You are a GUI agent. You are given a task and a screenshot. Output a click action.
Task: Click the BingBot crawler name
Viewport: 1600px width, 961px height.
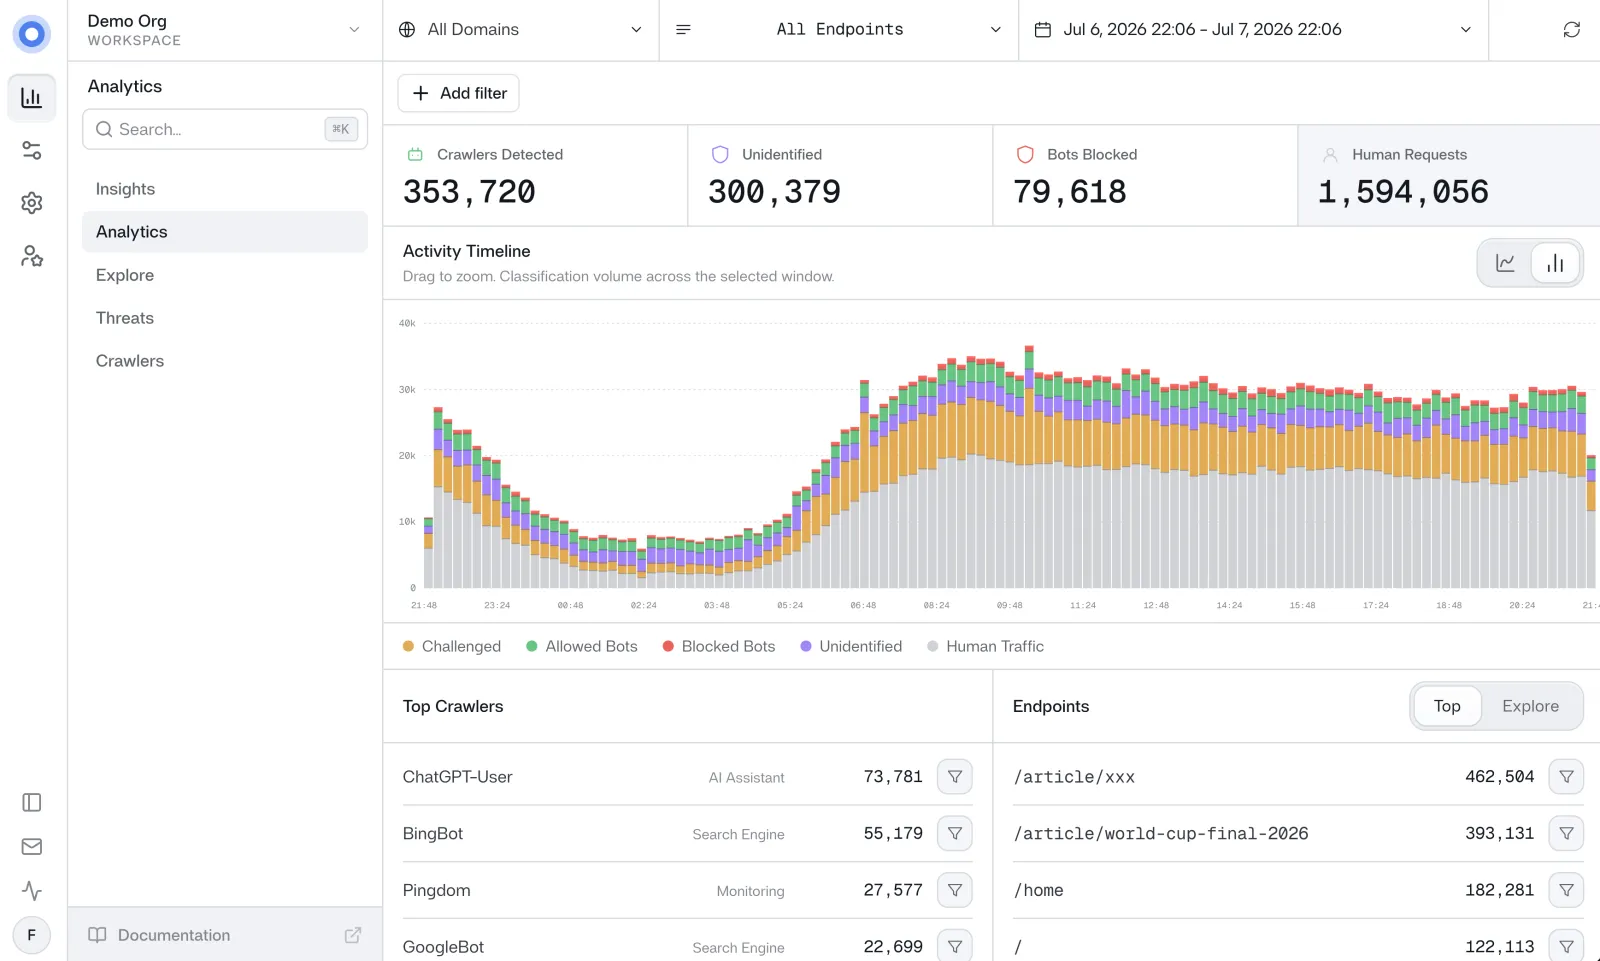[433, 834]
